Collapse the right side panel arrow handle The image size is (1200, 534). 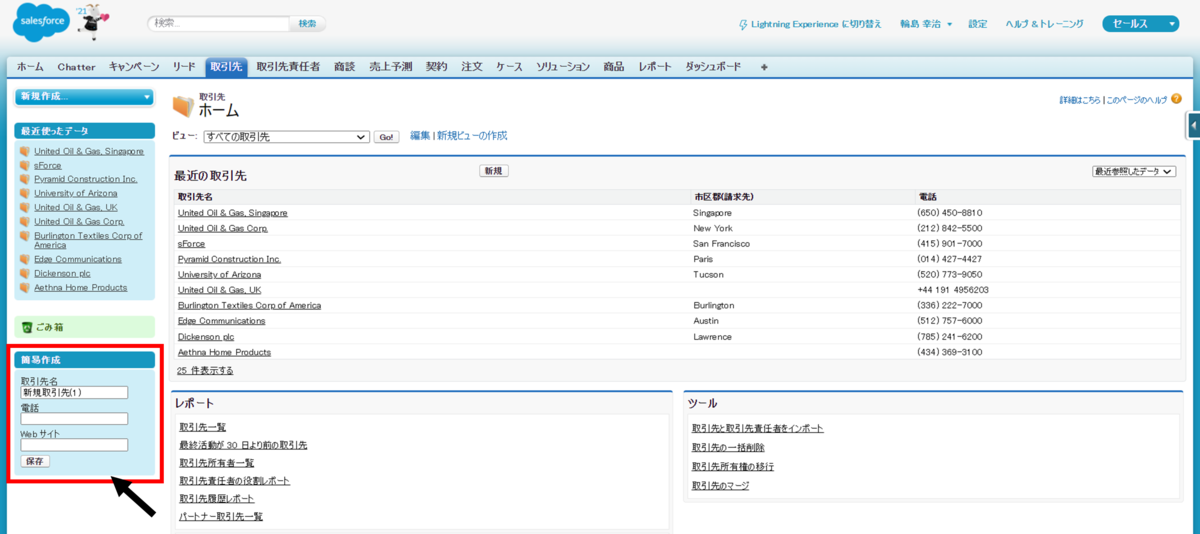click(x=1194, y=125)
